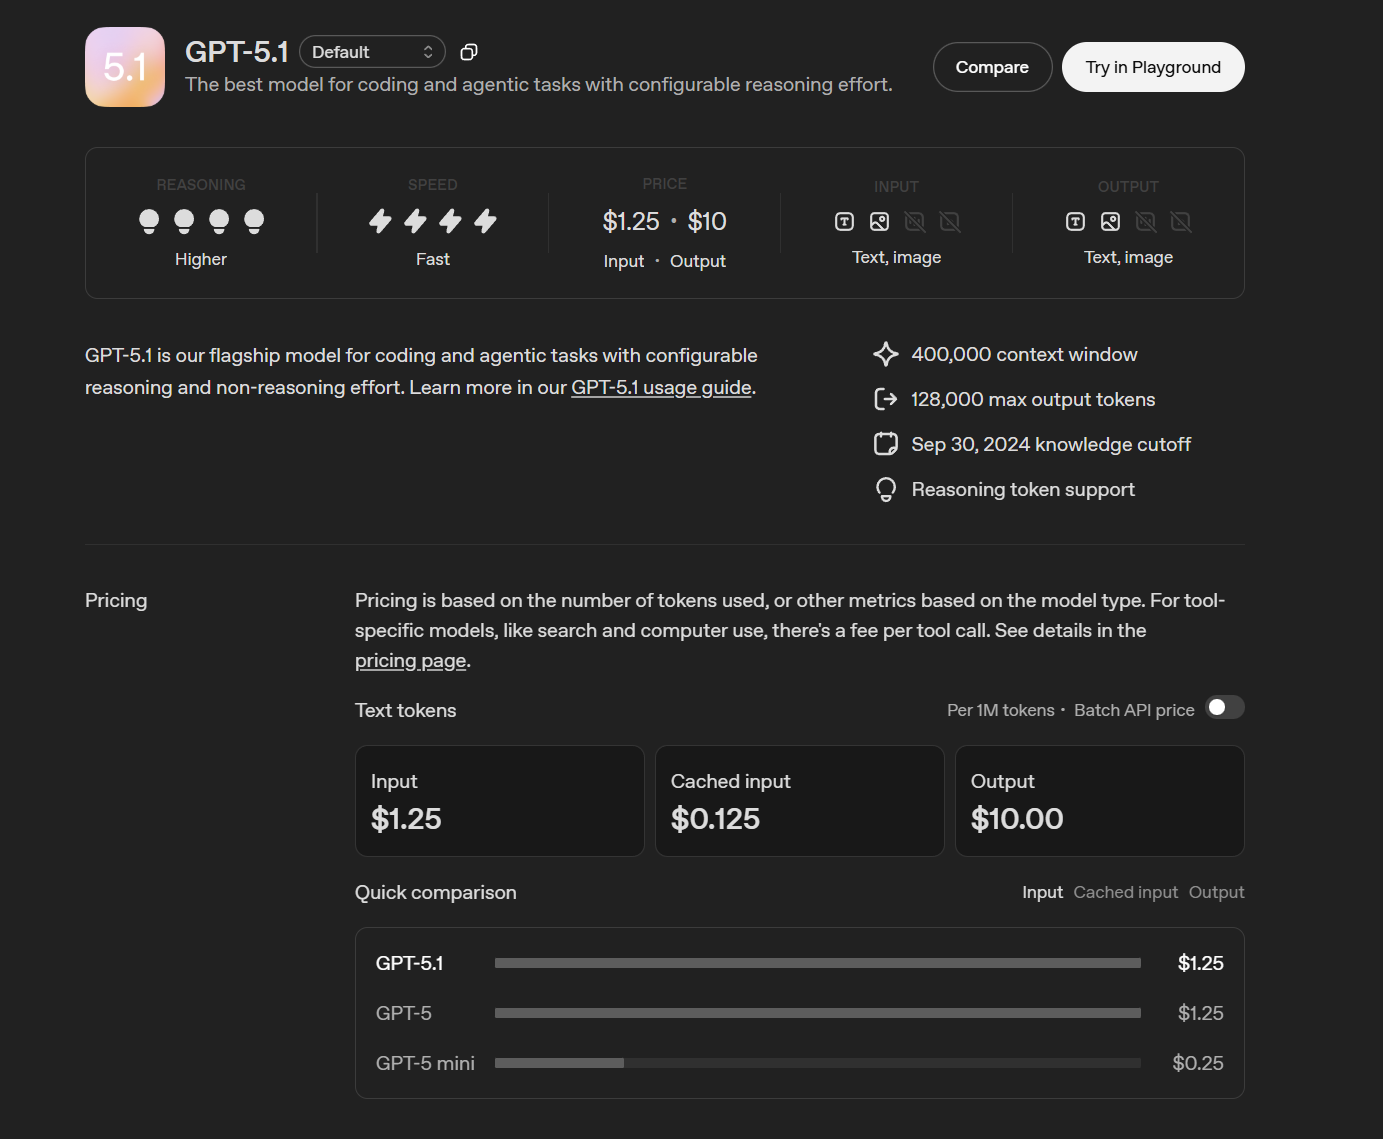Click the knowledge cutoff calendar icon

coord(886,444)
